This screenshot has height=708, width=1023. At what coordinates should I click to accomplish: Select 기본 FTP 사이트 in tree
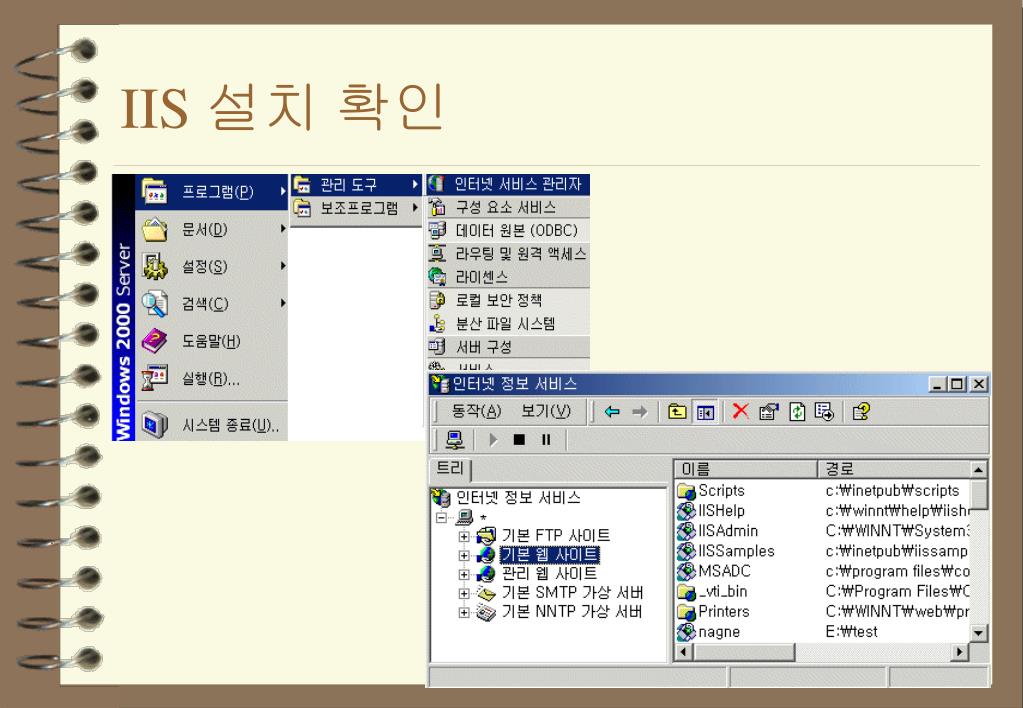coord(555,536)
